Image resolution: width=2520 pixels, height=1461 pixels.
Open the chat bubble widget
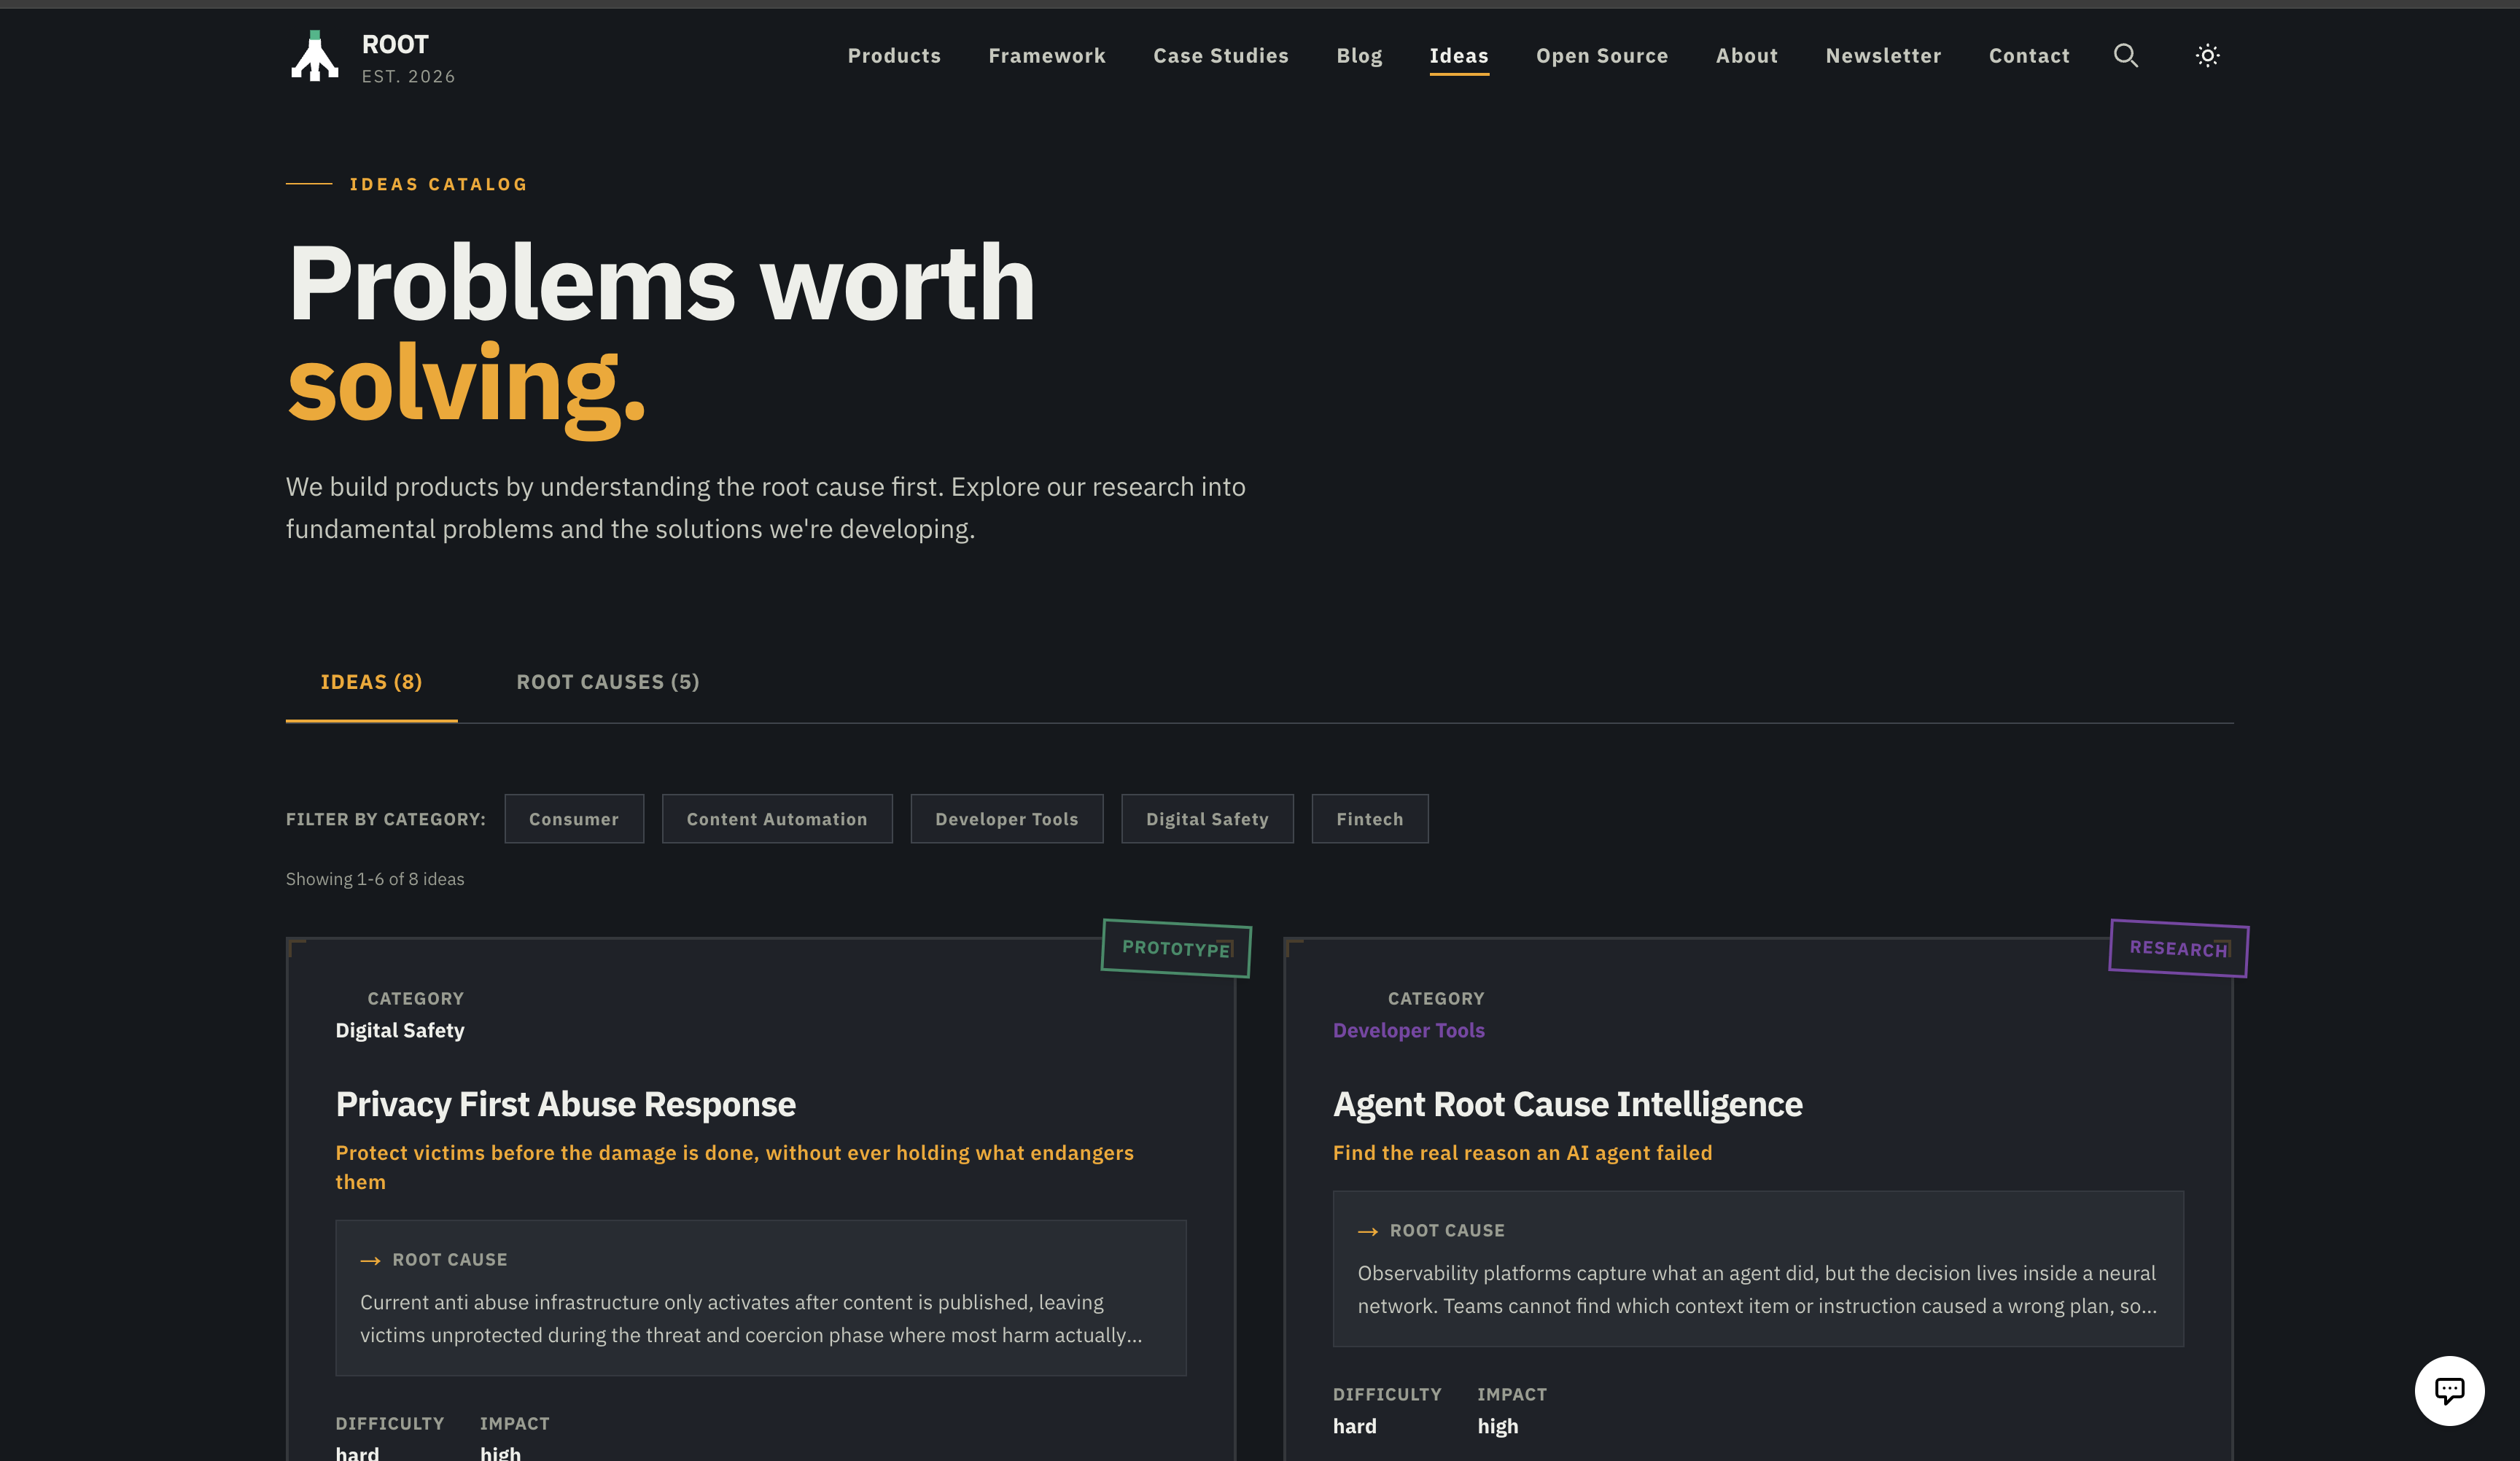tap(2448, 1390)
